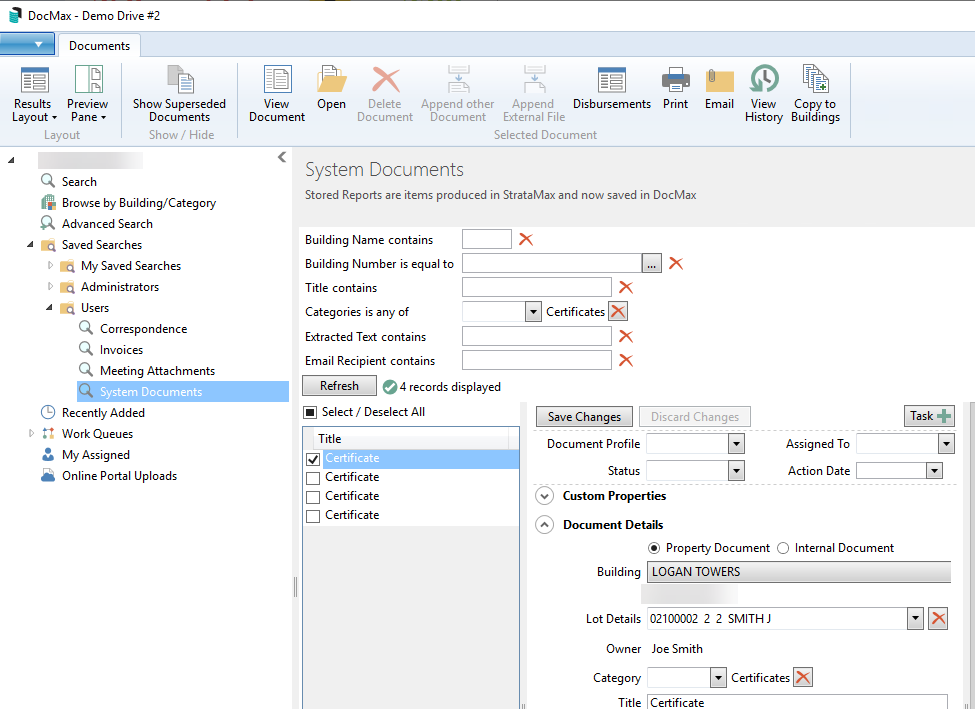Viewport: 975px width, 709px height.
Task: Open the Document Profile dropdown
Action: pyautogui.click(x=736, y=444)
